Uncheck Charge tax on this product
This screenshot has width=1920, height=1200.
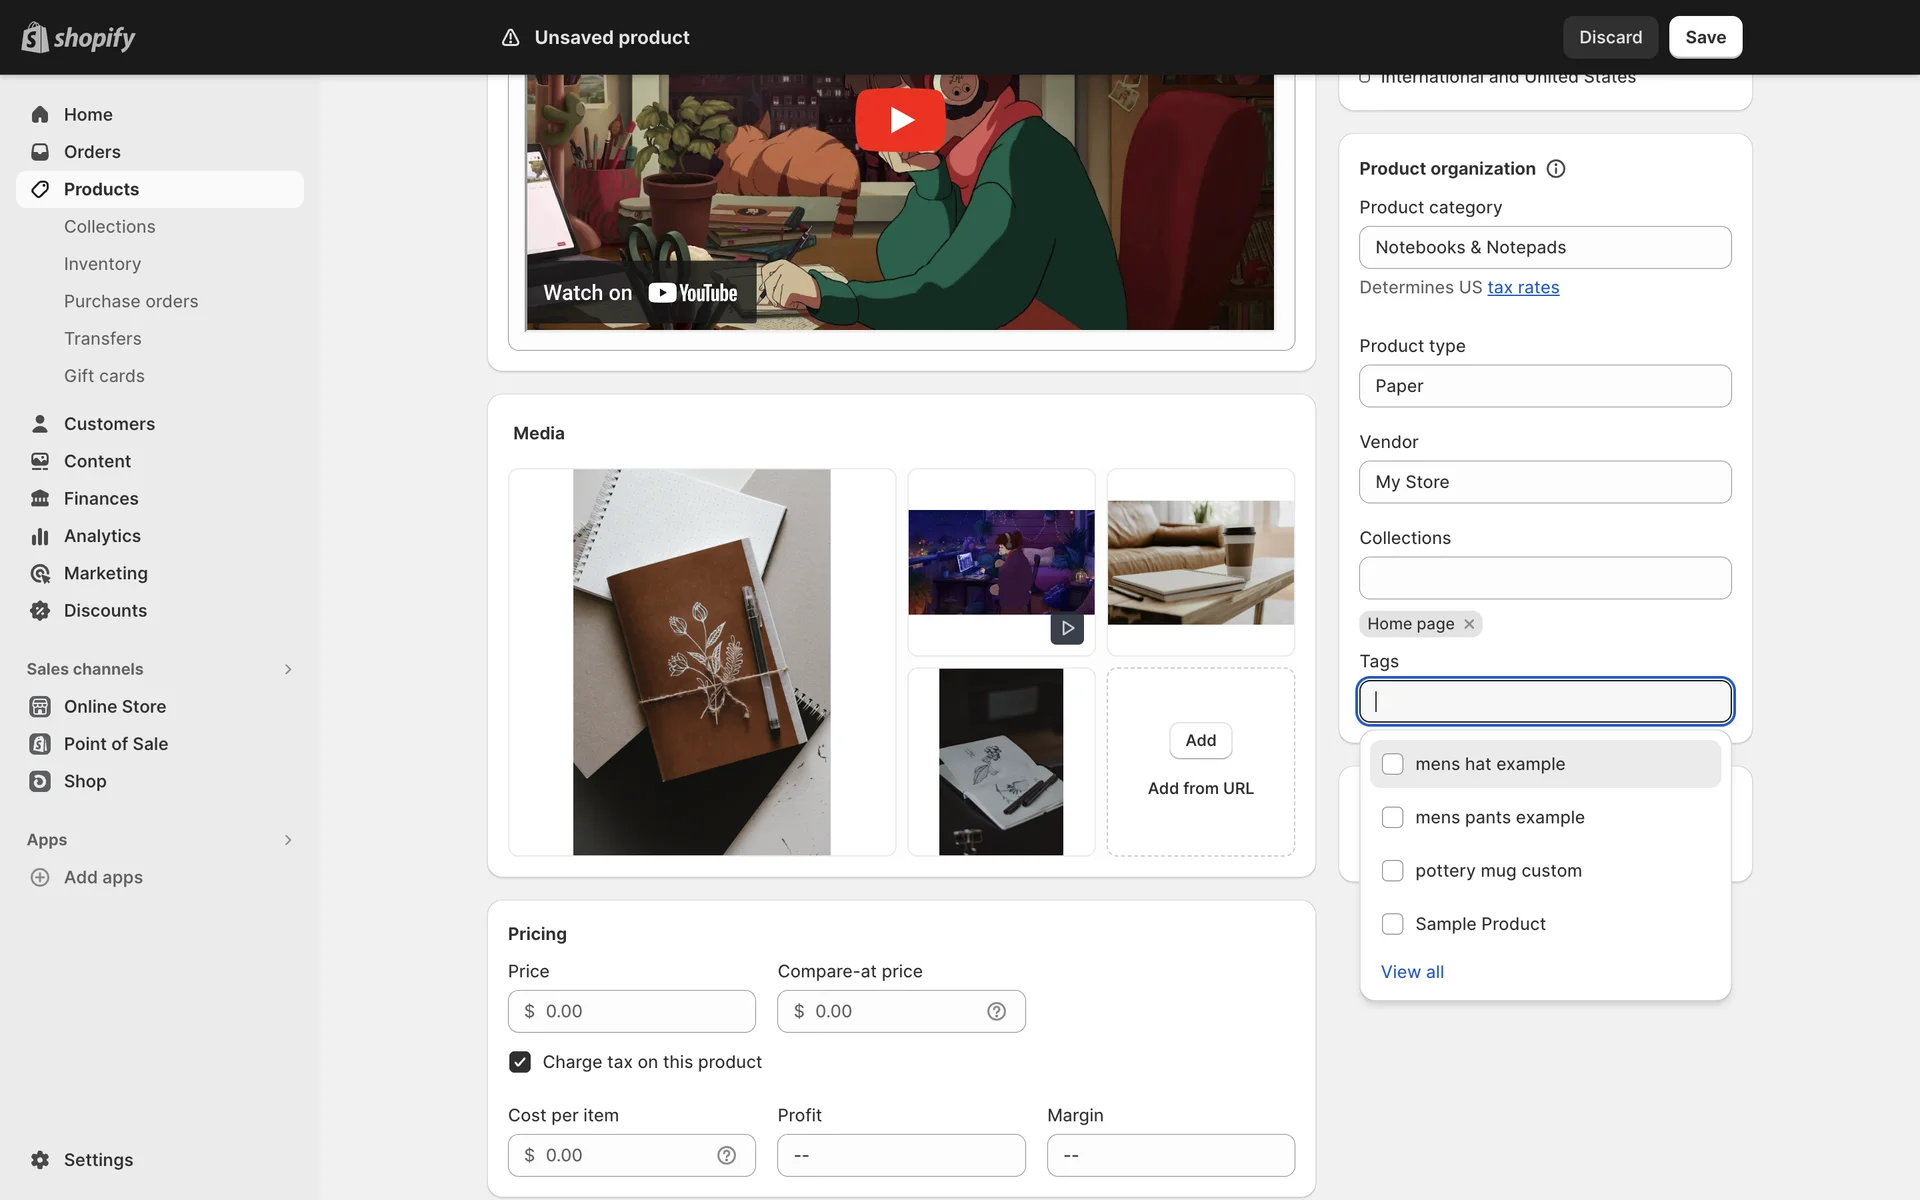520,1062
